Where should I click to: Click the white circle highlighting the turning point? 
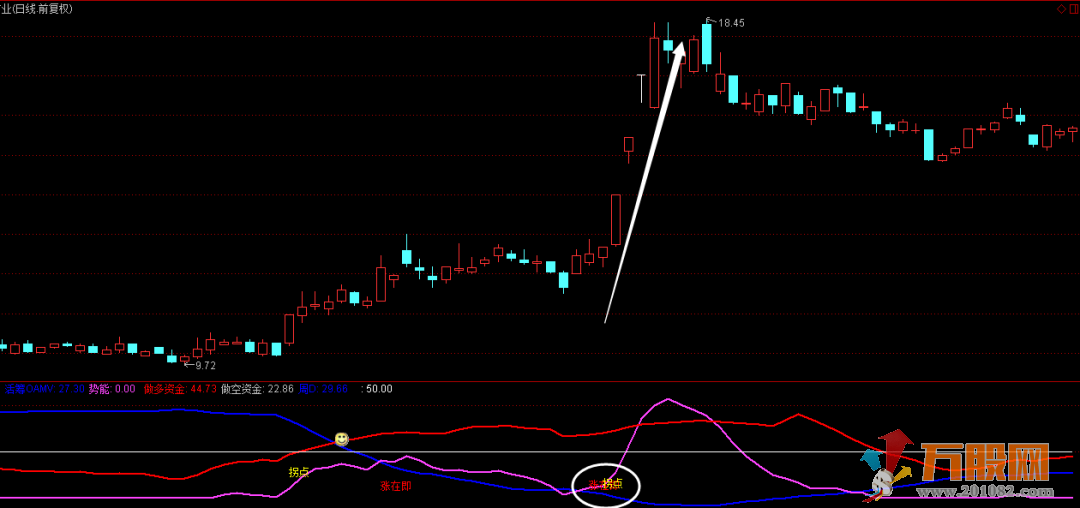point(605,484)
